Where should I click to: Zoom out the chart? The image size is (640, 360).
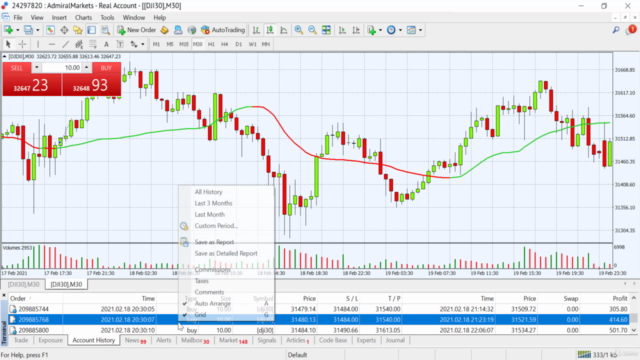[312, 30]
